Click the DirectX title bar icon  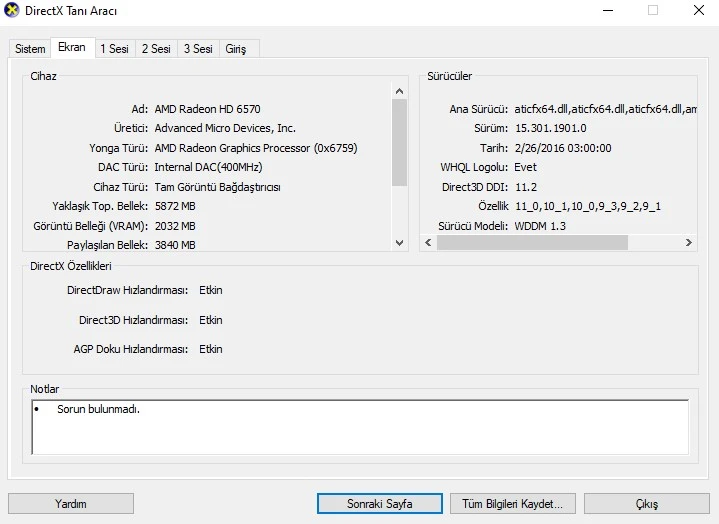pos(11,10)
